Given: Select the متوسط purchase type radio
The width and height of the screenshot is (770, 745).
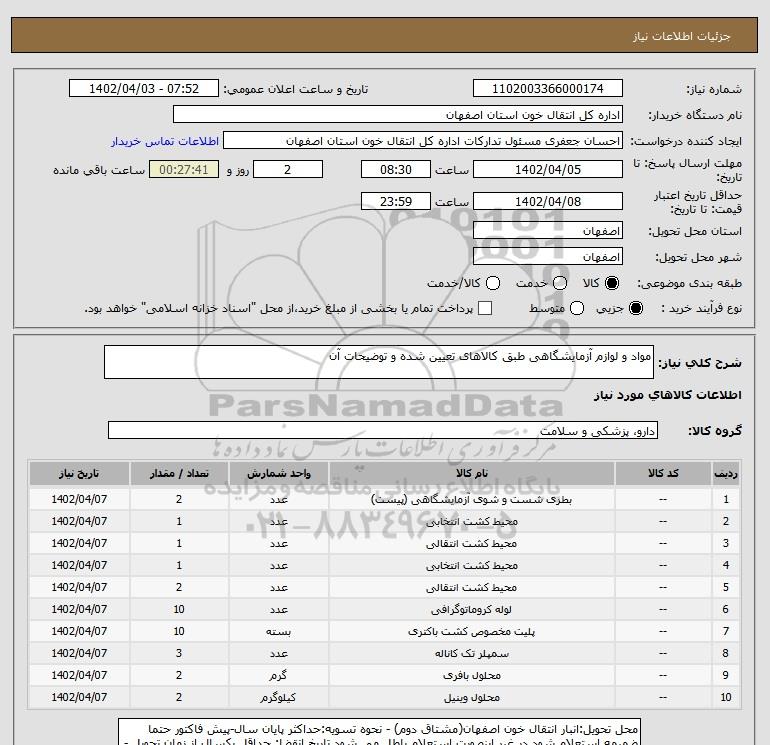Looking at the screenshot, I should click(x=577, y=308).
